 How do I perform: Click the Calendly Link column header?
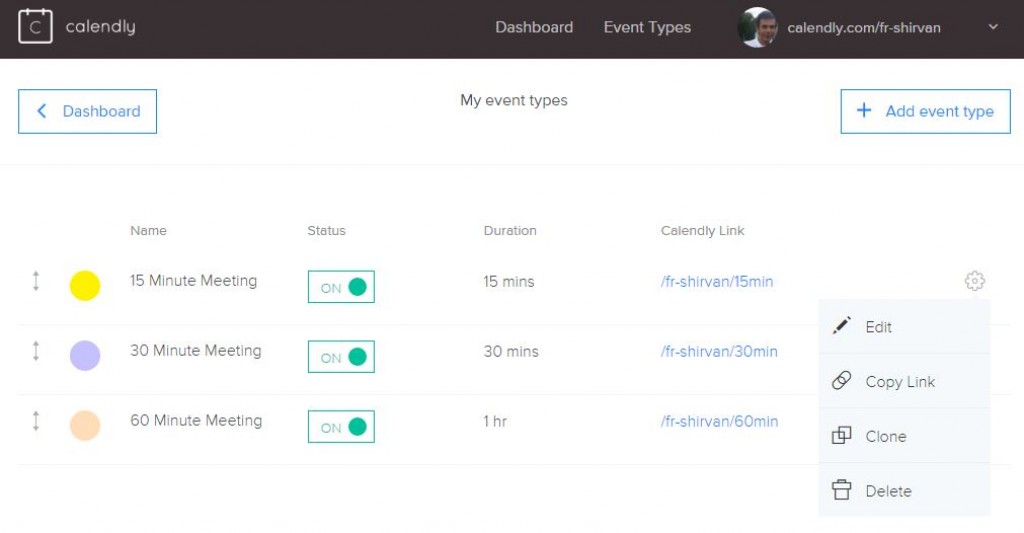tap(702, 231)
